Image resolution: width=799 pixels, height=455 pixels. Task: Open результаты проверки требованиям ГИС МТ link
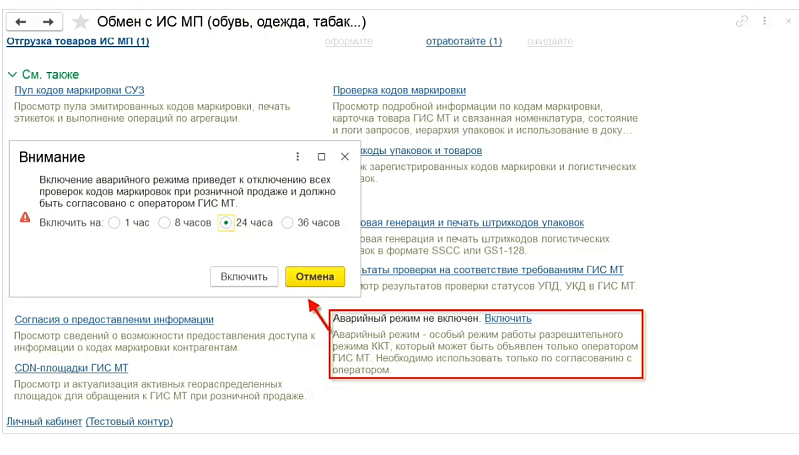coord(492,270)
